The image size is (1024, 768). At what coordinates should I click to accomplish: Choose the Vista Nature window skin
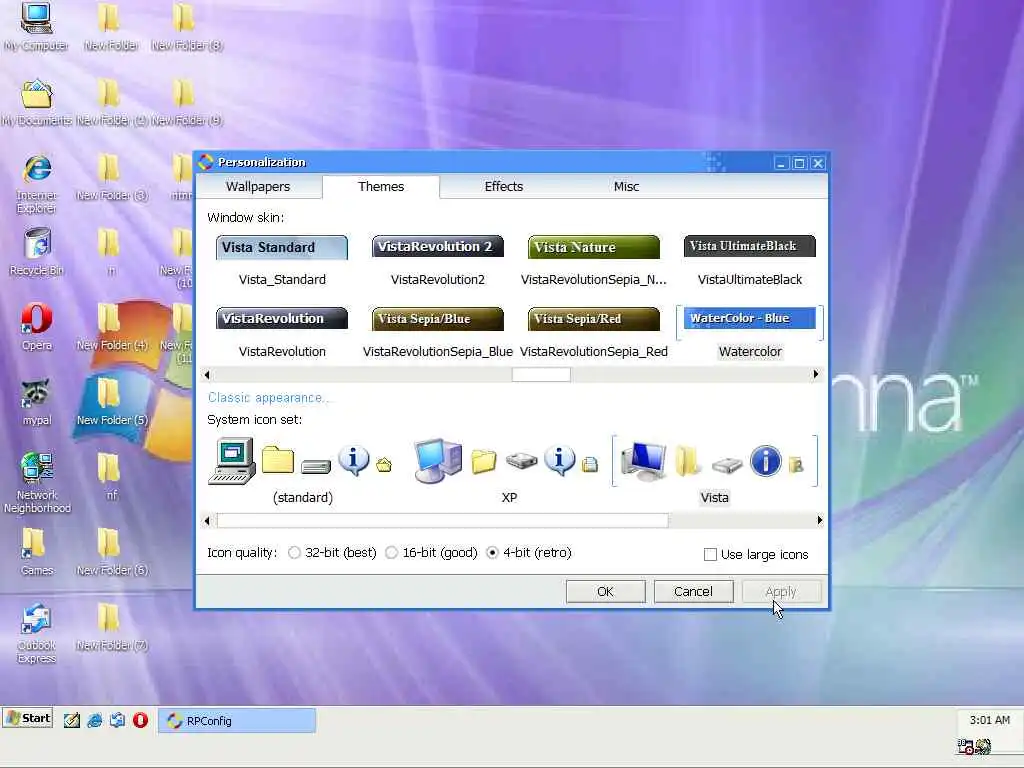pos(594,261)
